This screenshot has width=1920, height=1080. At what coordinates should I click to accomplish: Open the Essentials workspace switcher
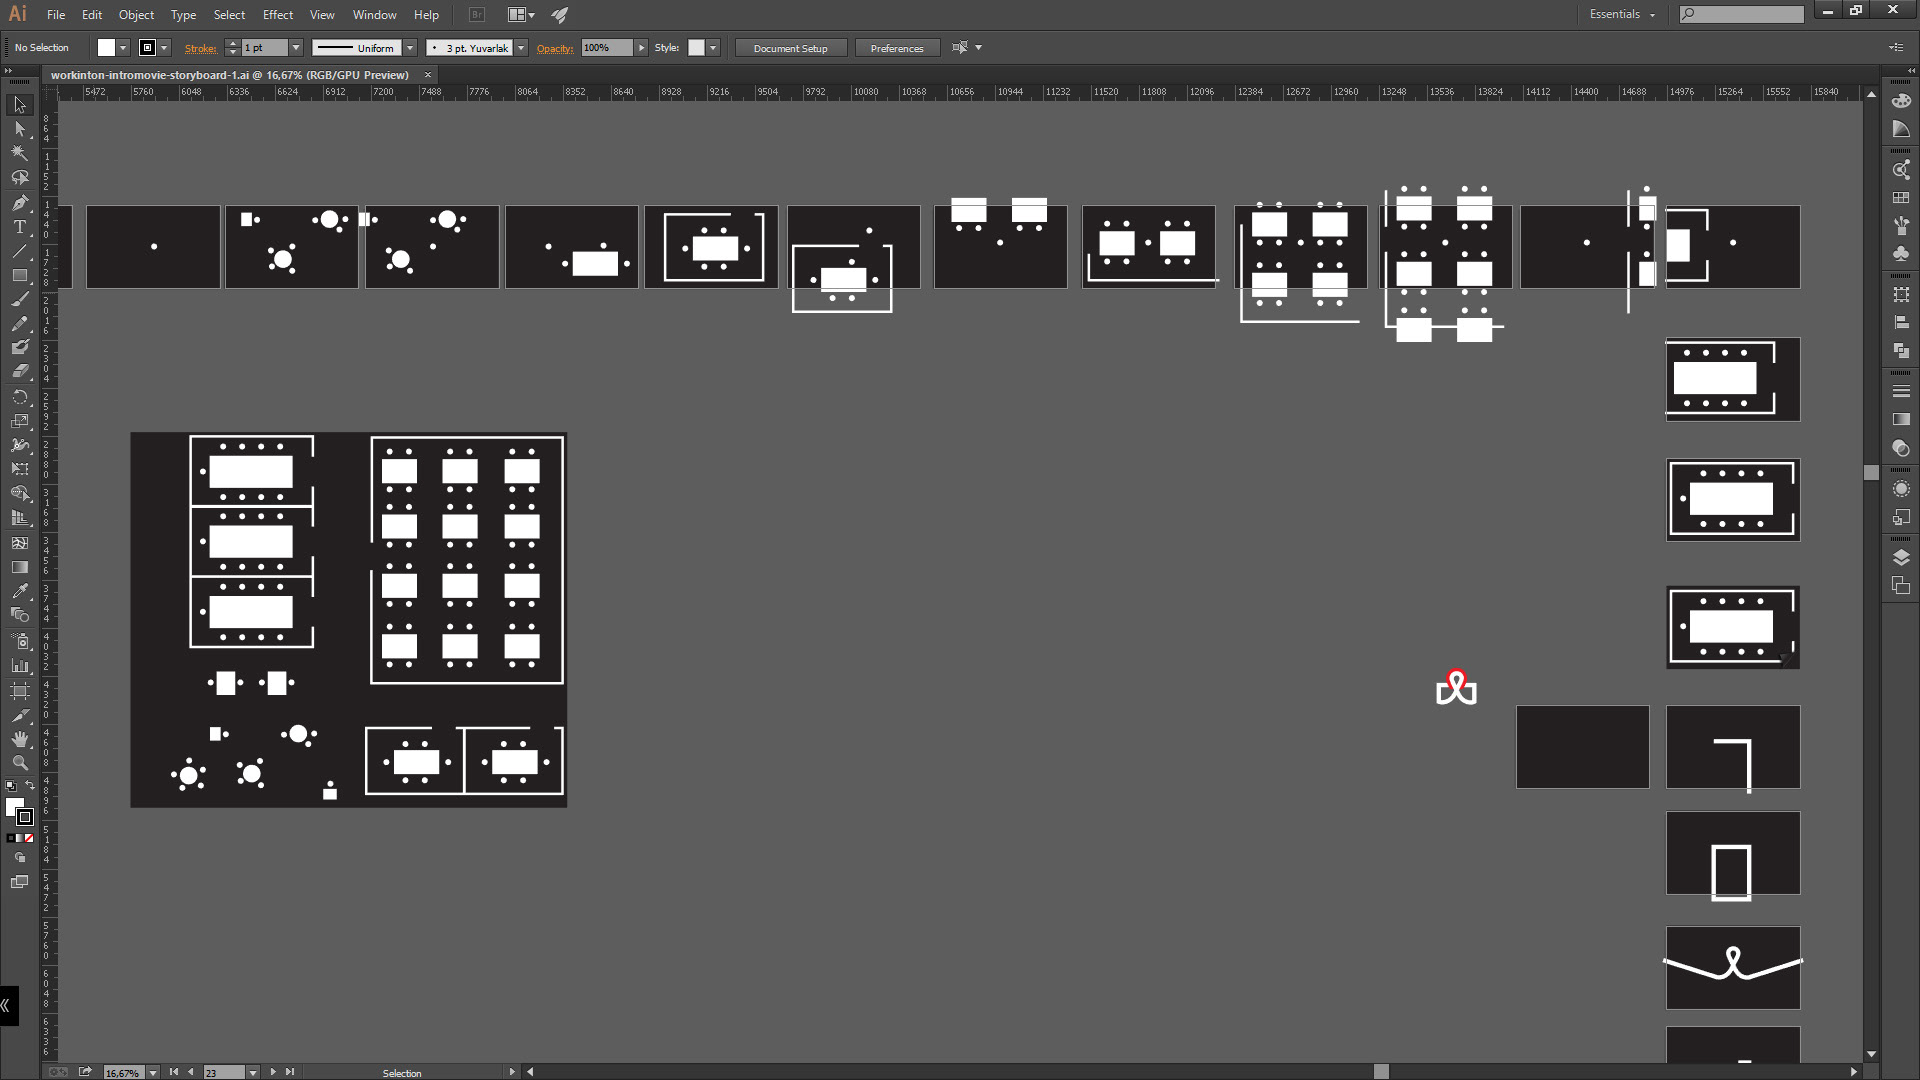tap(1622, 14)
